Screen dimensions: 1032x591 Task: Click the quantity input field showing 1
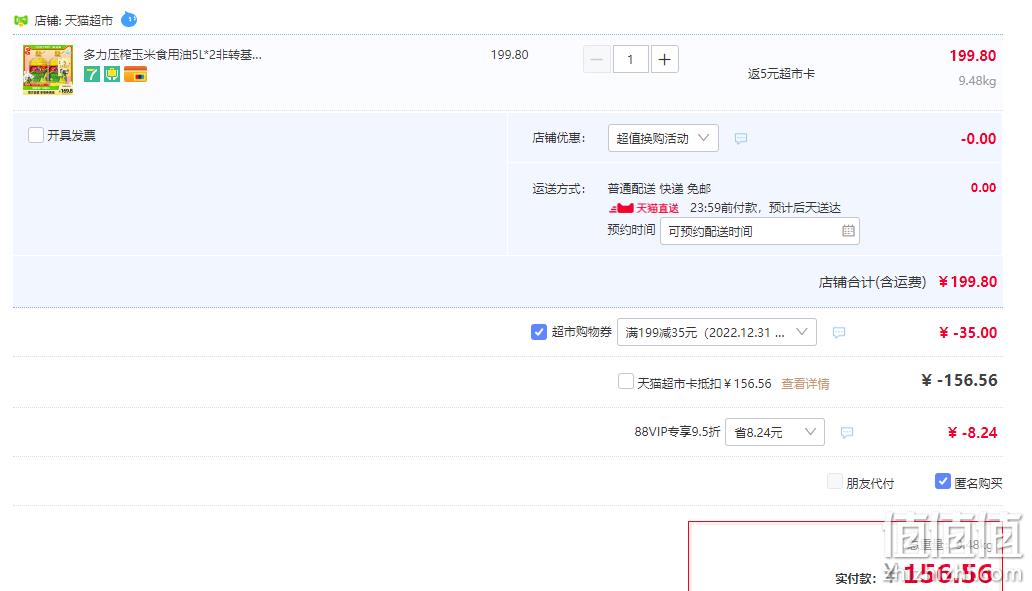[631, 59]
